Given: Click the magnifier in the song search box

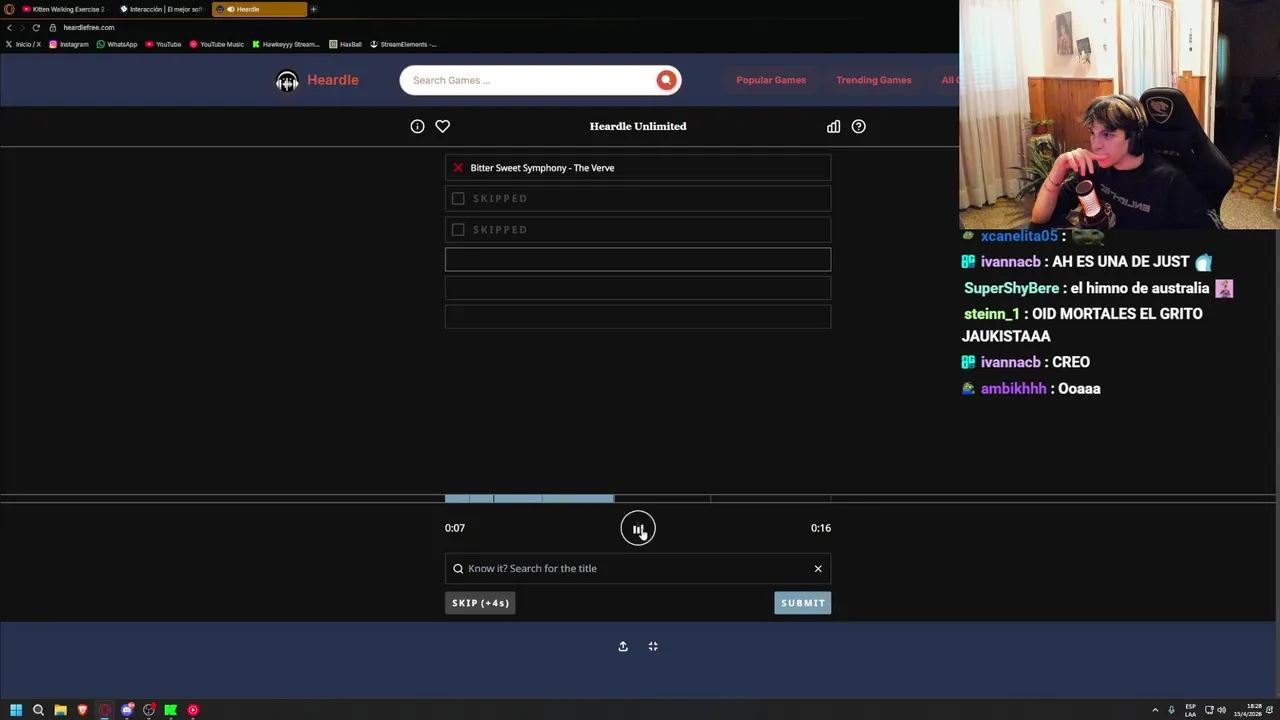Looking at the screenshot, I should click(x=458, y=568).
